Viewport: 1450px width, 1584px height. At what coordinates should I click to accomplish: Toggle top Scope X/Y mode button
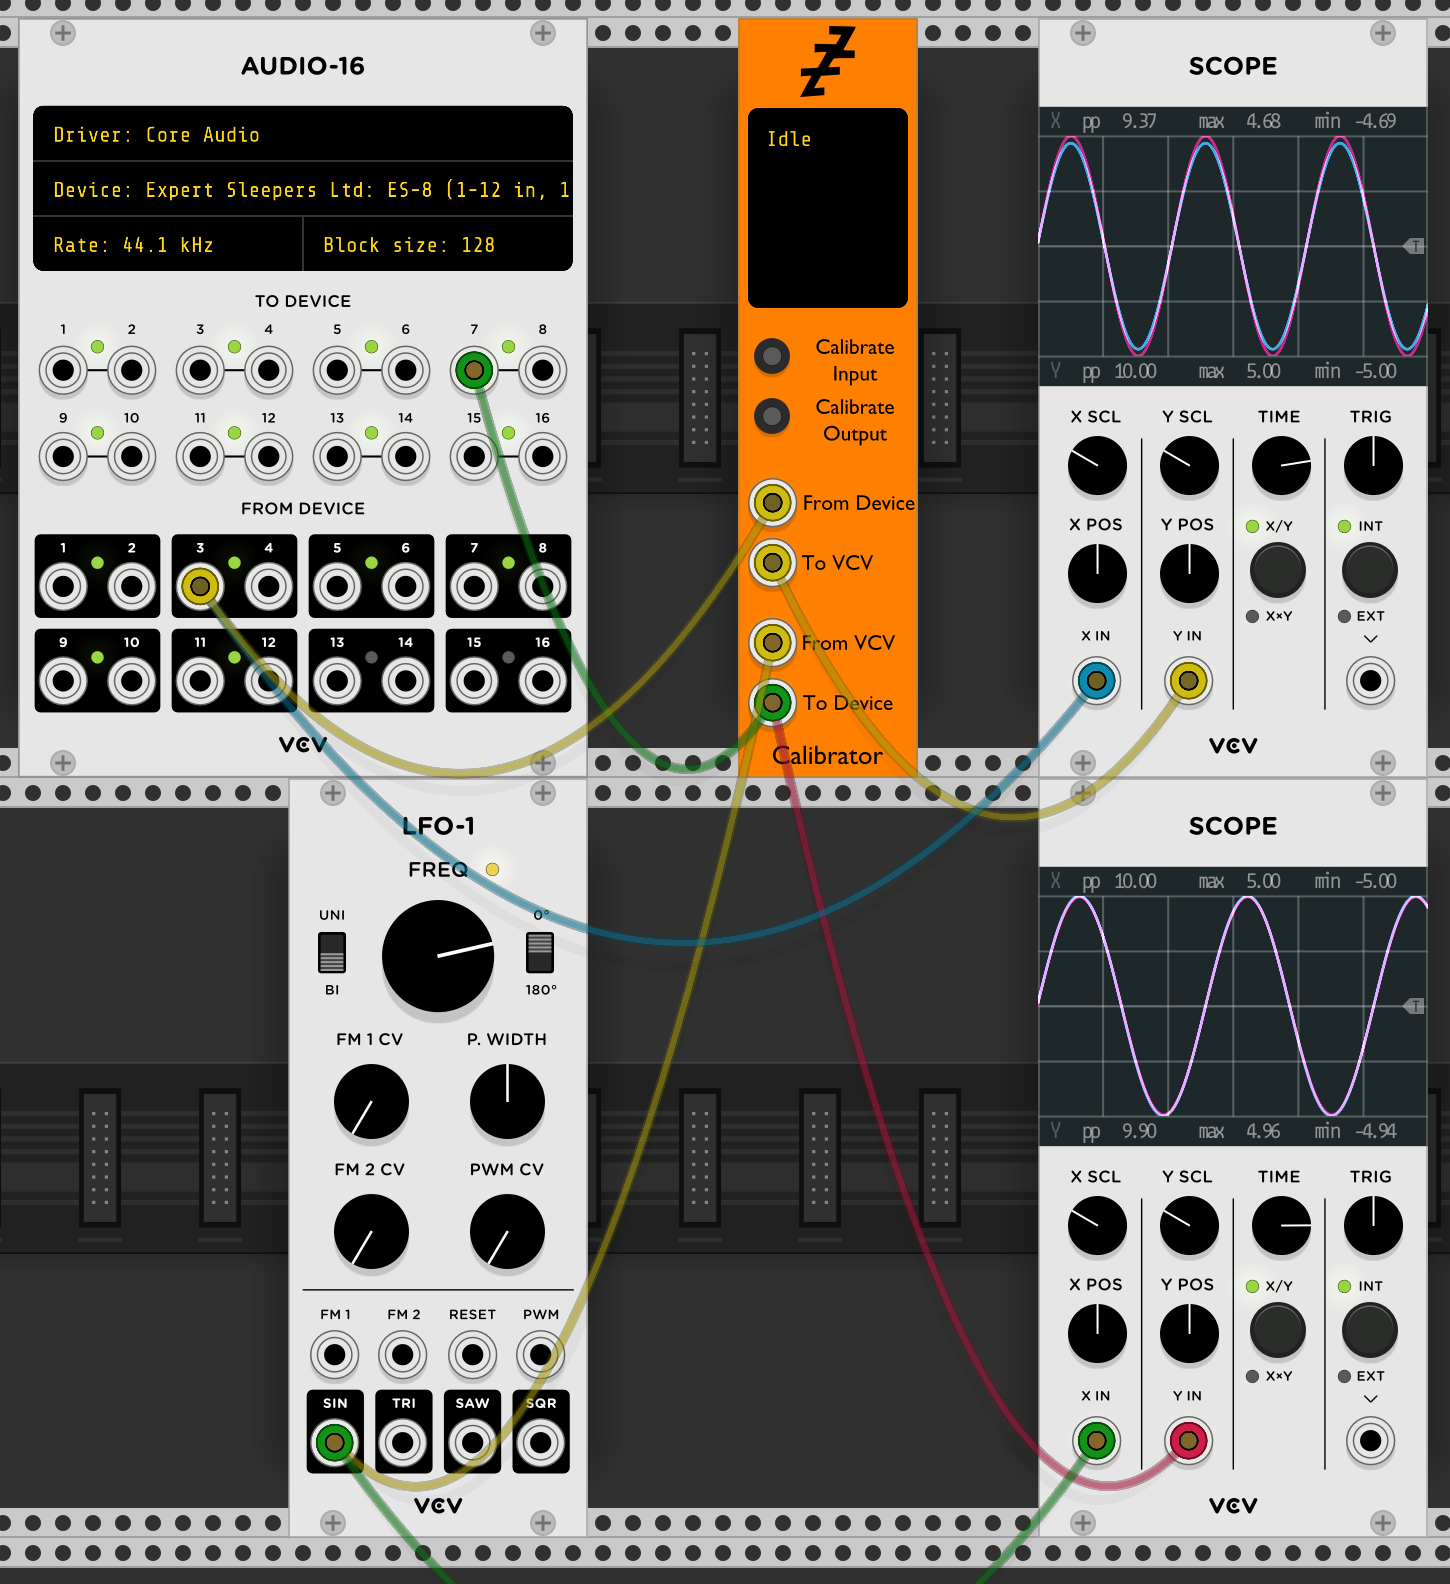click(1278, 571)
